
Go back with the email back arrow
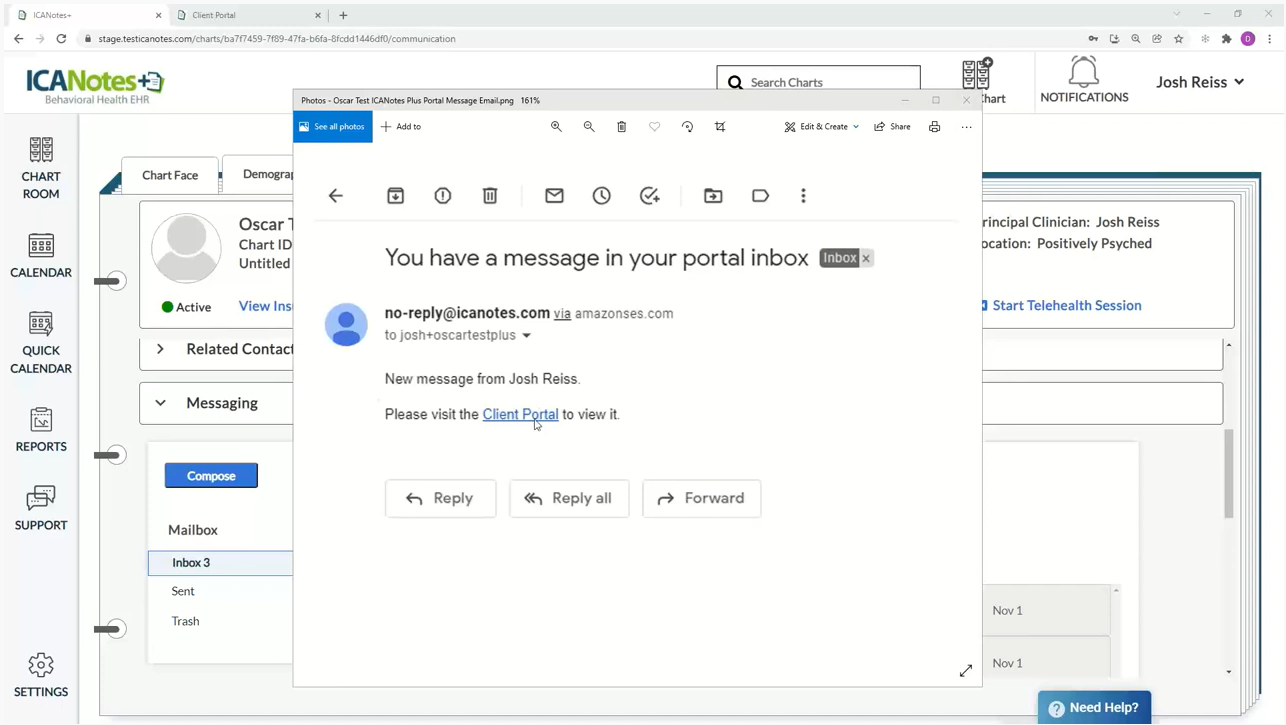pos(336,196)
